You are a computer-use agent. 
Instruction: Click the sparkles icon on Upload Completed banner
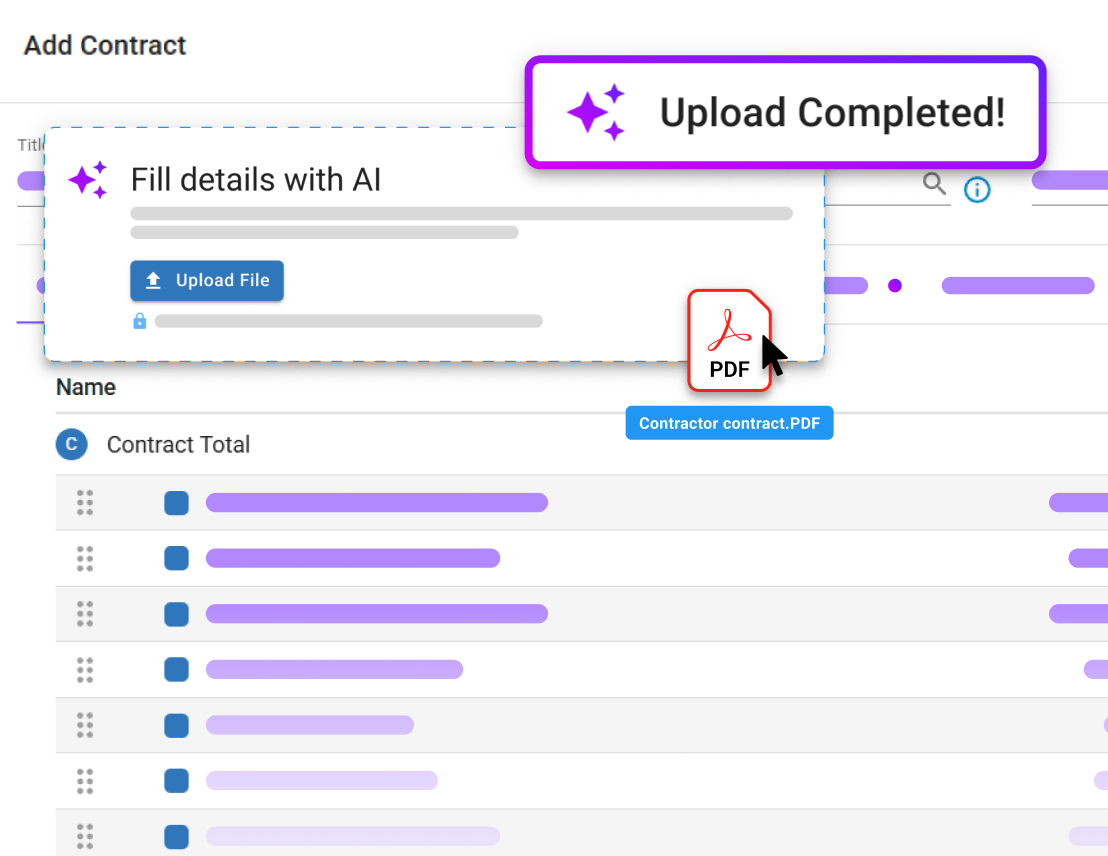pos(595,112)
